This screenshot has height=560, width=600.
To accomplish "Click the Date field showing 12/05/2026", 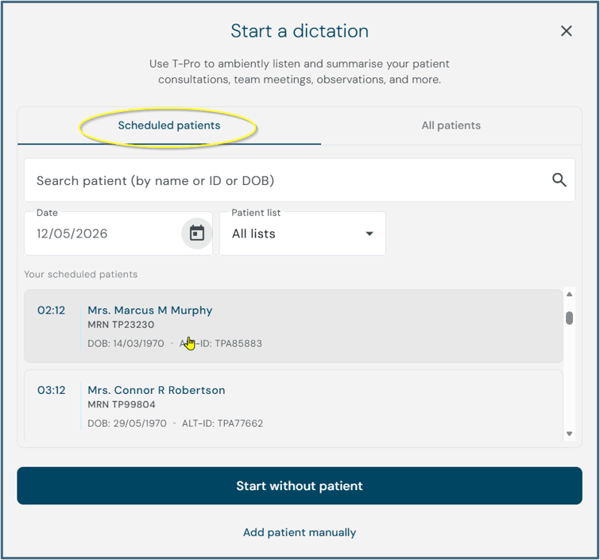I will (118, 233).
